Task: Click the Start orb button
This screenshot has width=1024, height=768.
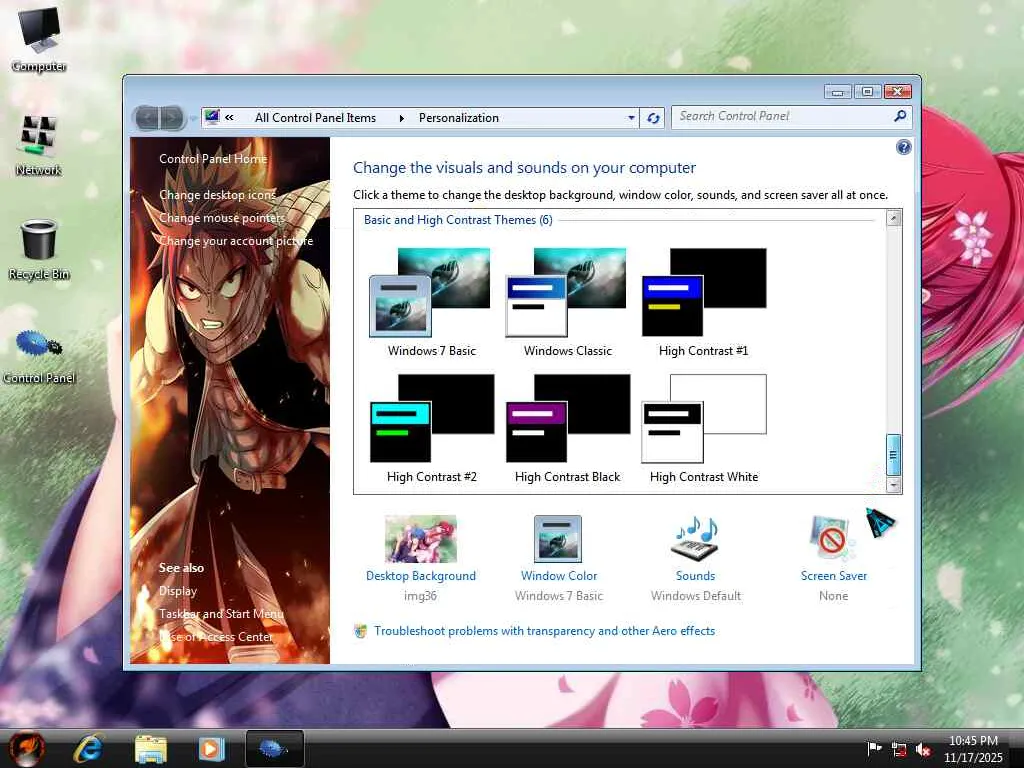Action: pyautogui.click(x=26, y=748)
